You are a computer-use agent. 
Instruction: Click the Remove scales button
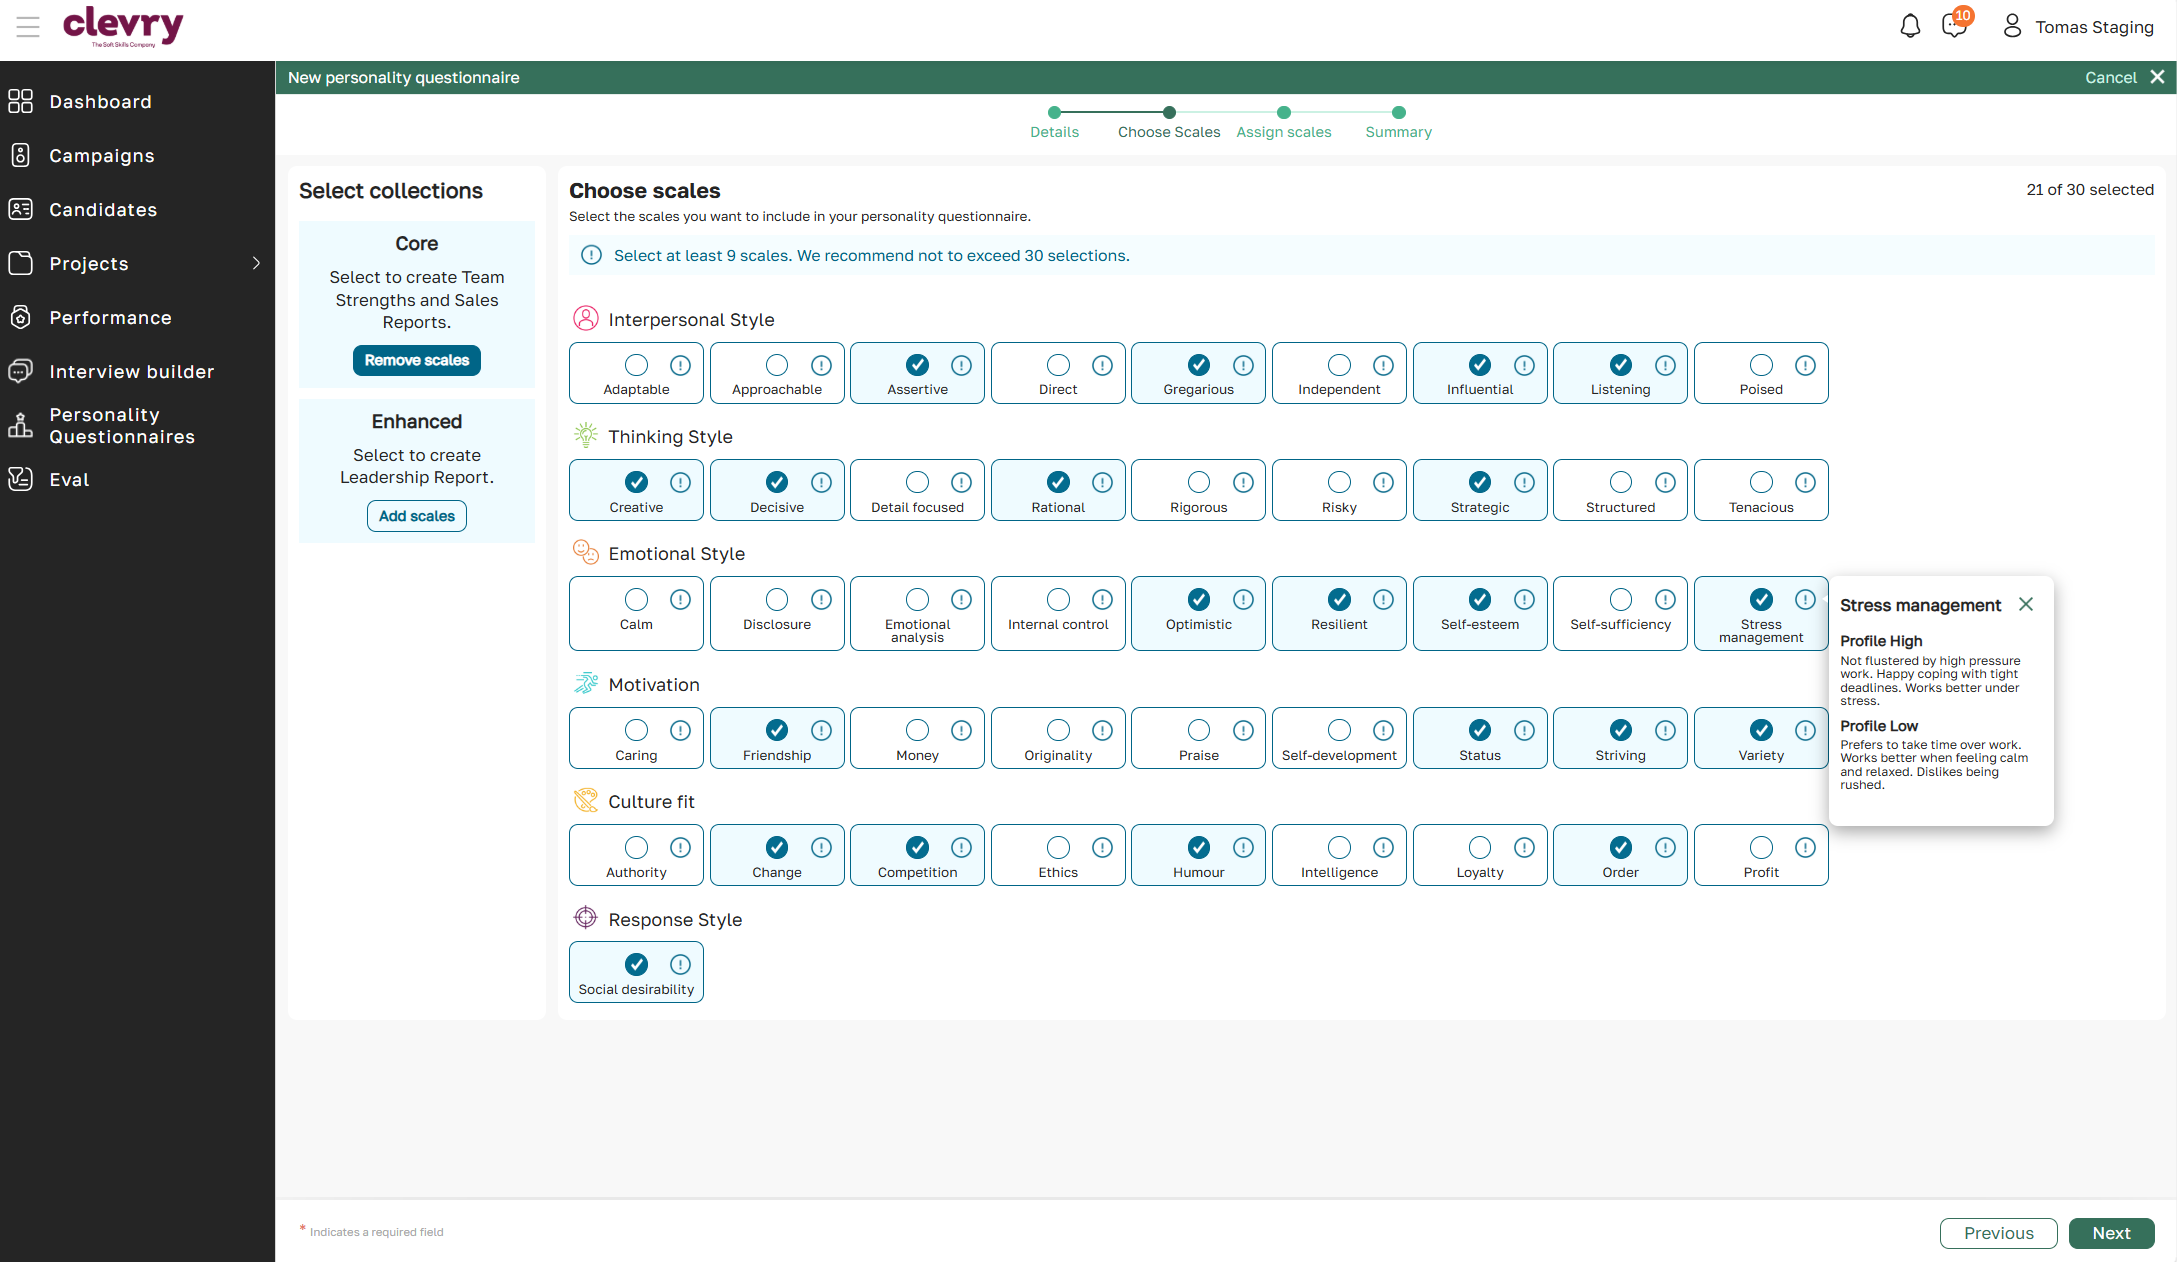coord(416,360)
